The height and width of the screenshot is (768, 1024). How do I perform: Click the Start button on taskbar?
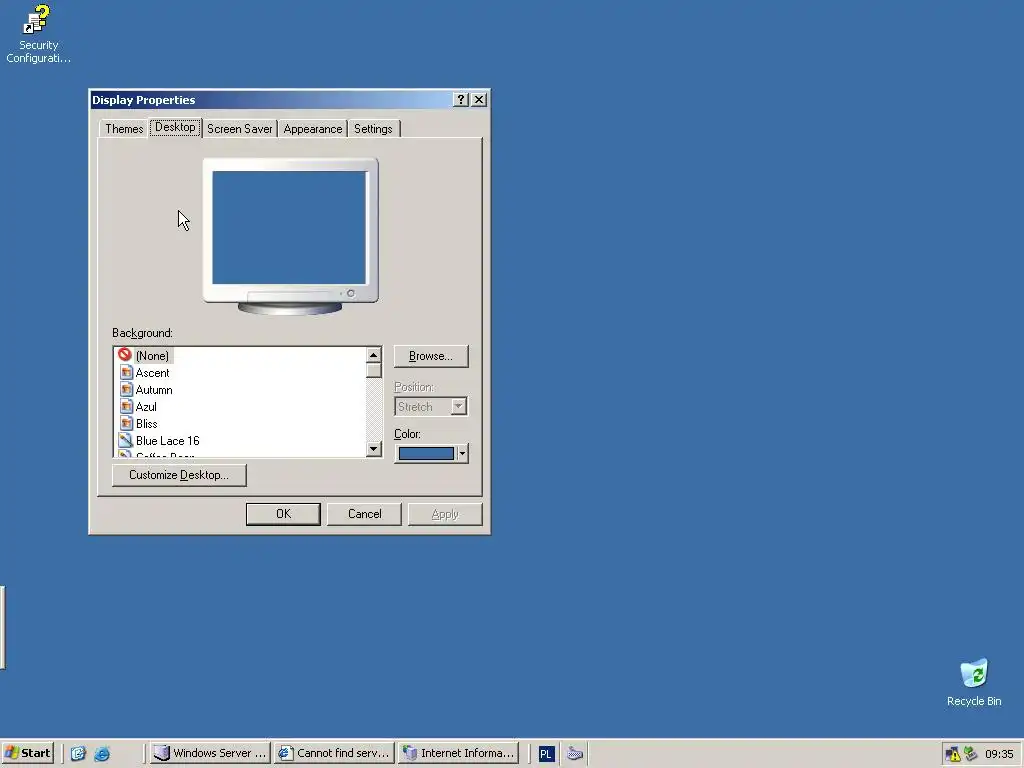[x=27, y=753]
